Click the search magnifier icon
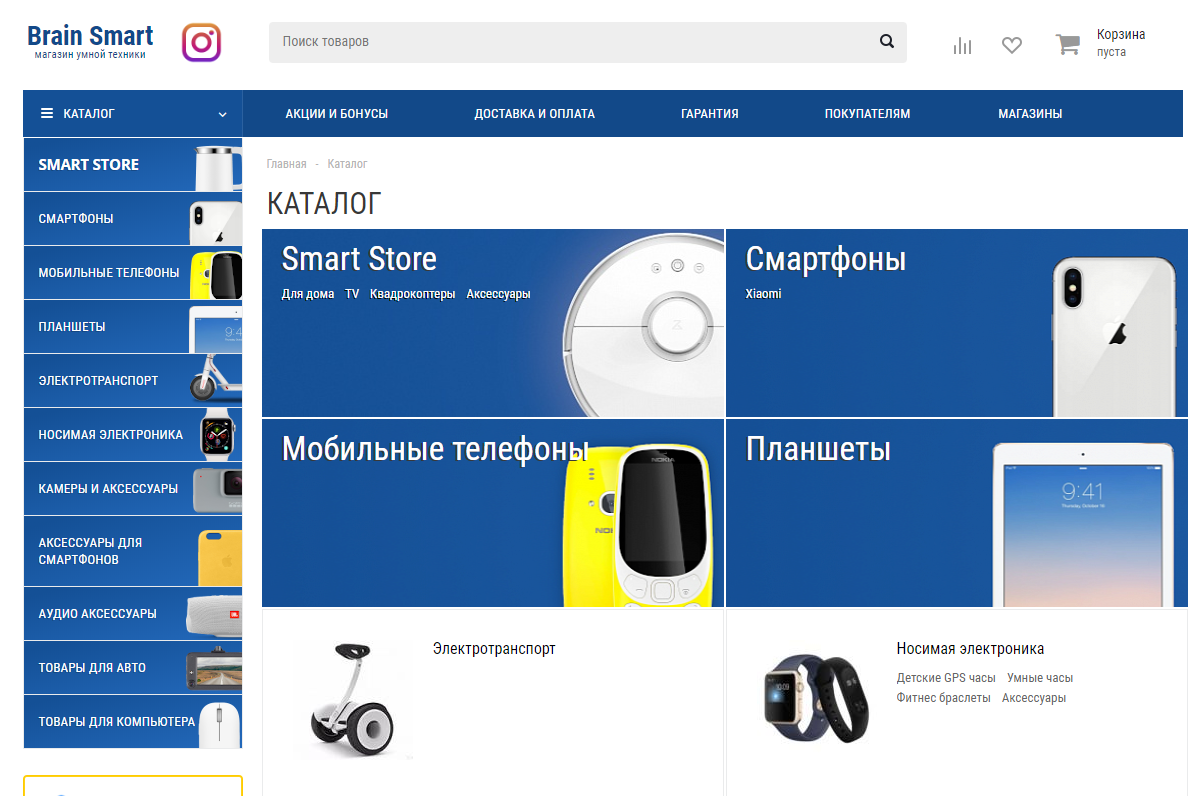The image size is (1201, 796). point(886,41)
